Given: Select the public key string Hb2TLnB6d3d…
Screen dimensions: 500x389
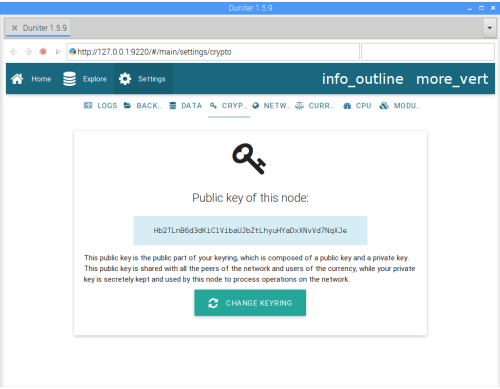Looking at the screenshot, I should coord(250,230).
